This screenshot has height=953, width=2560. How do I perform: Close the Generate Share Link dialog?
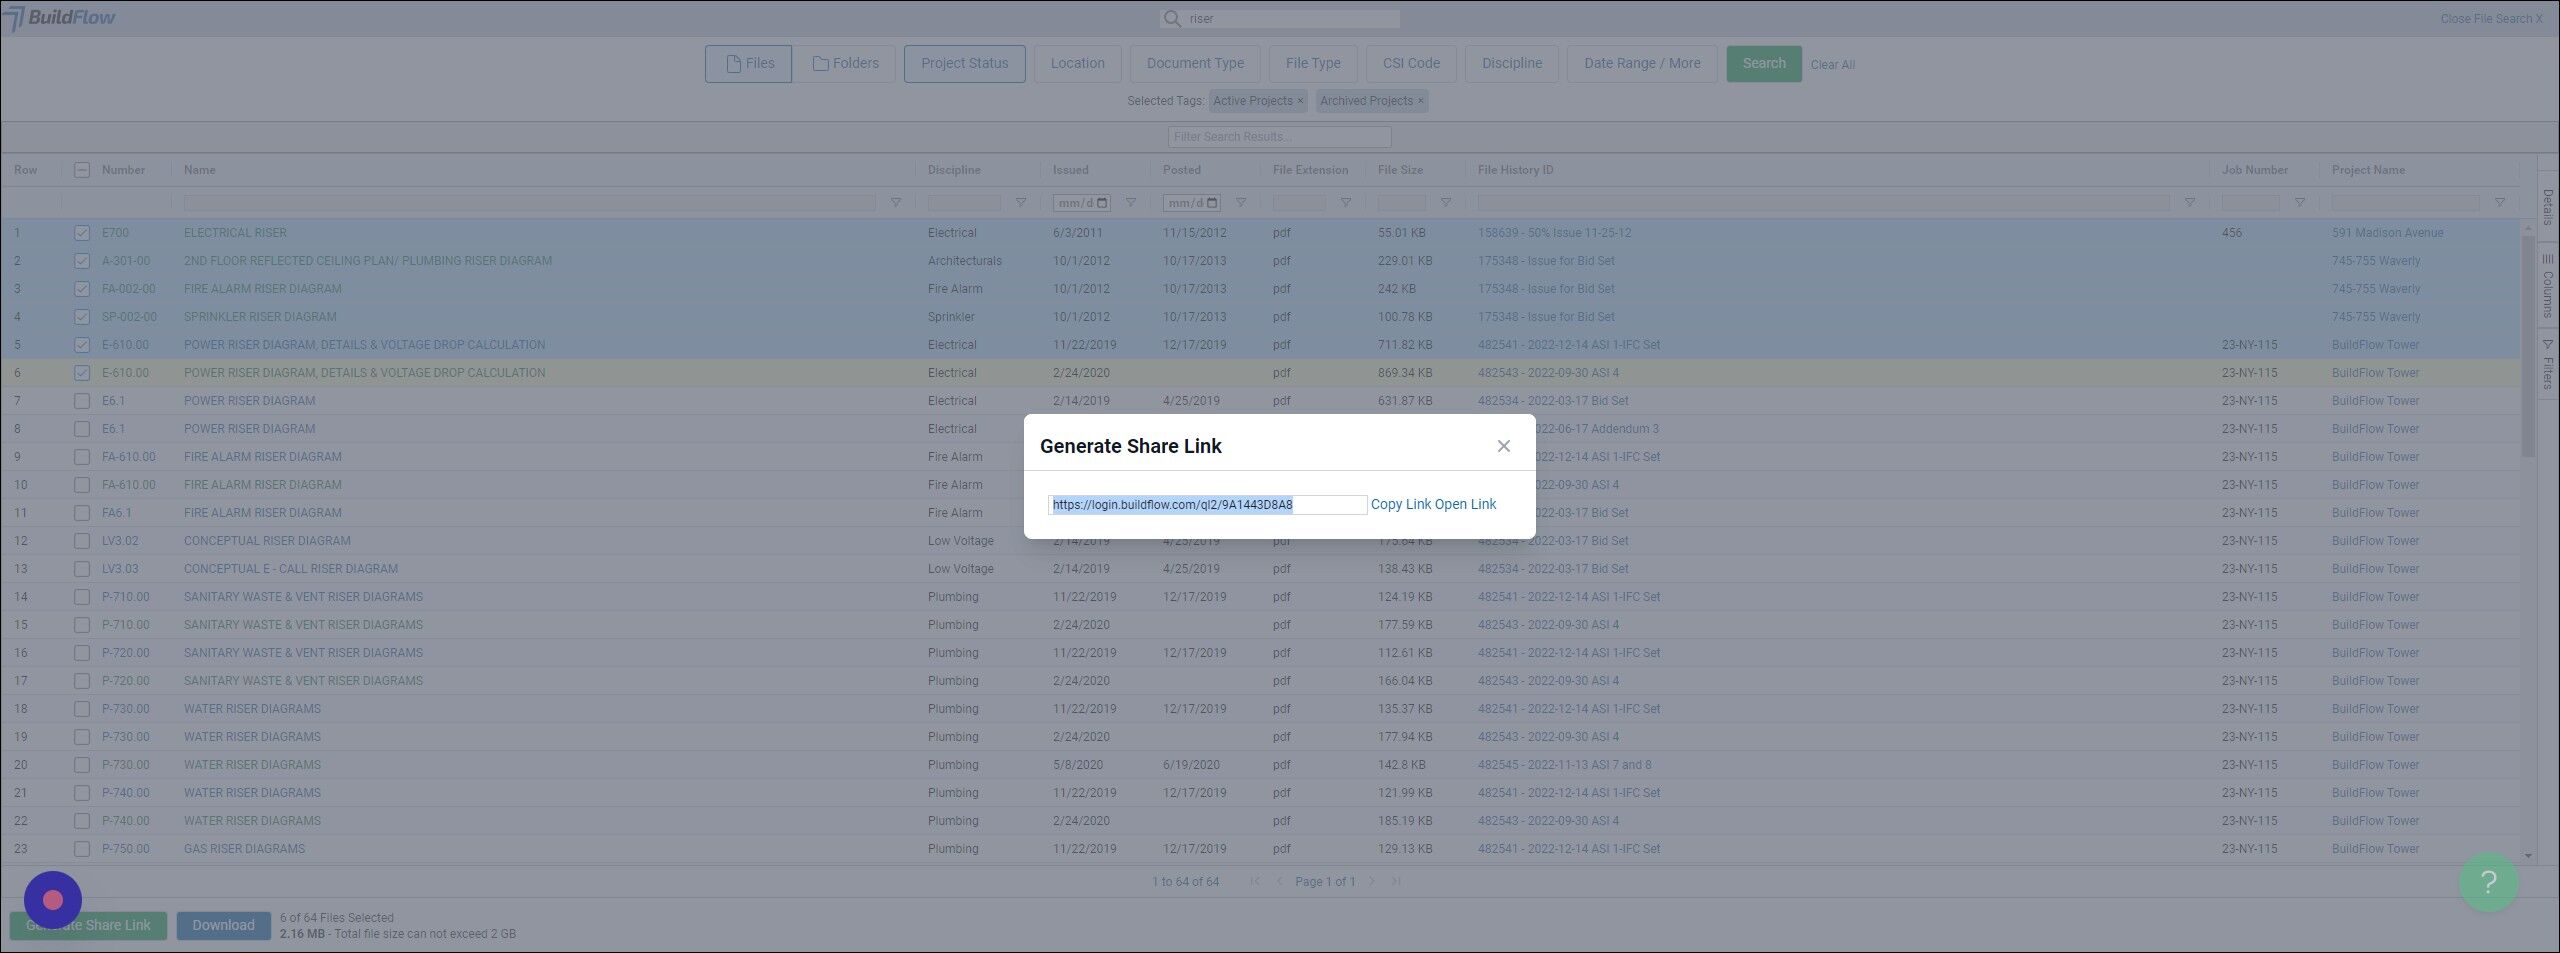click(x=1503, y=446)
